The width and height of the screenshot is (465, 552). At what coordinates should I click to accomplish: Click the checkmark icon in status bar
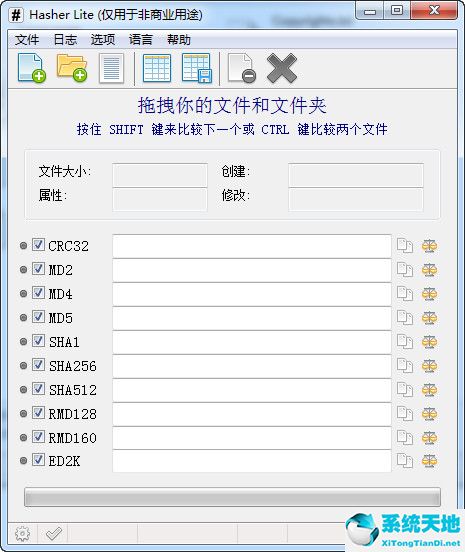point(54,534)
